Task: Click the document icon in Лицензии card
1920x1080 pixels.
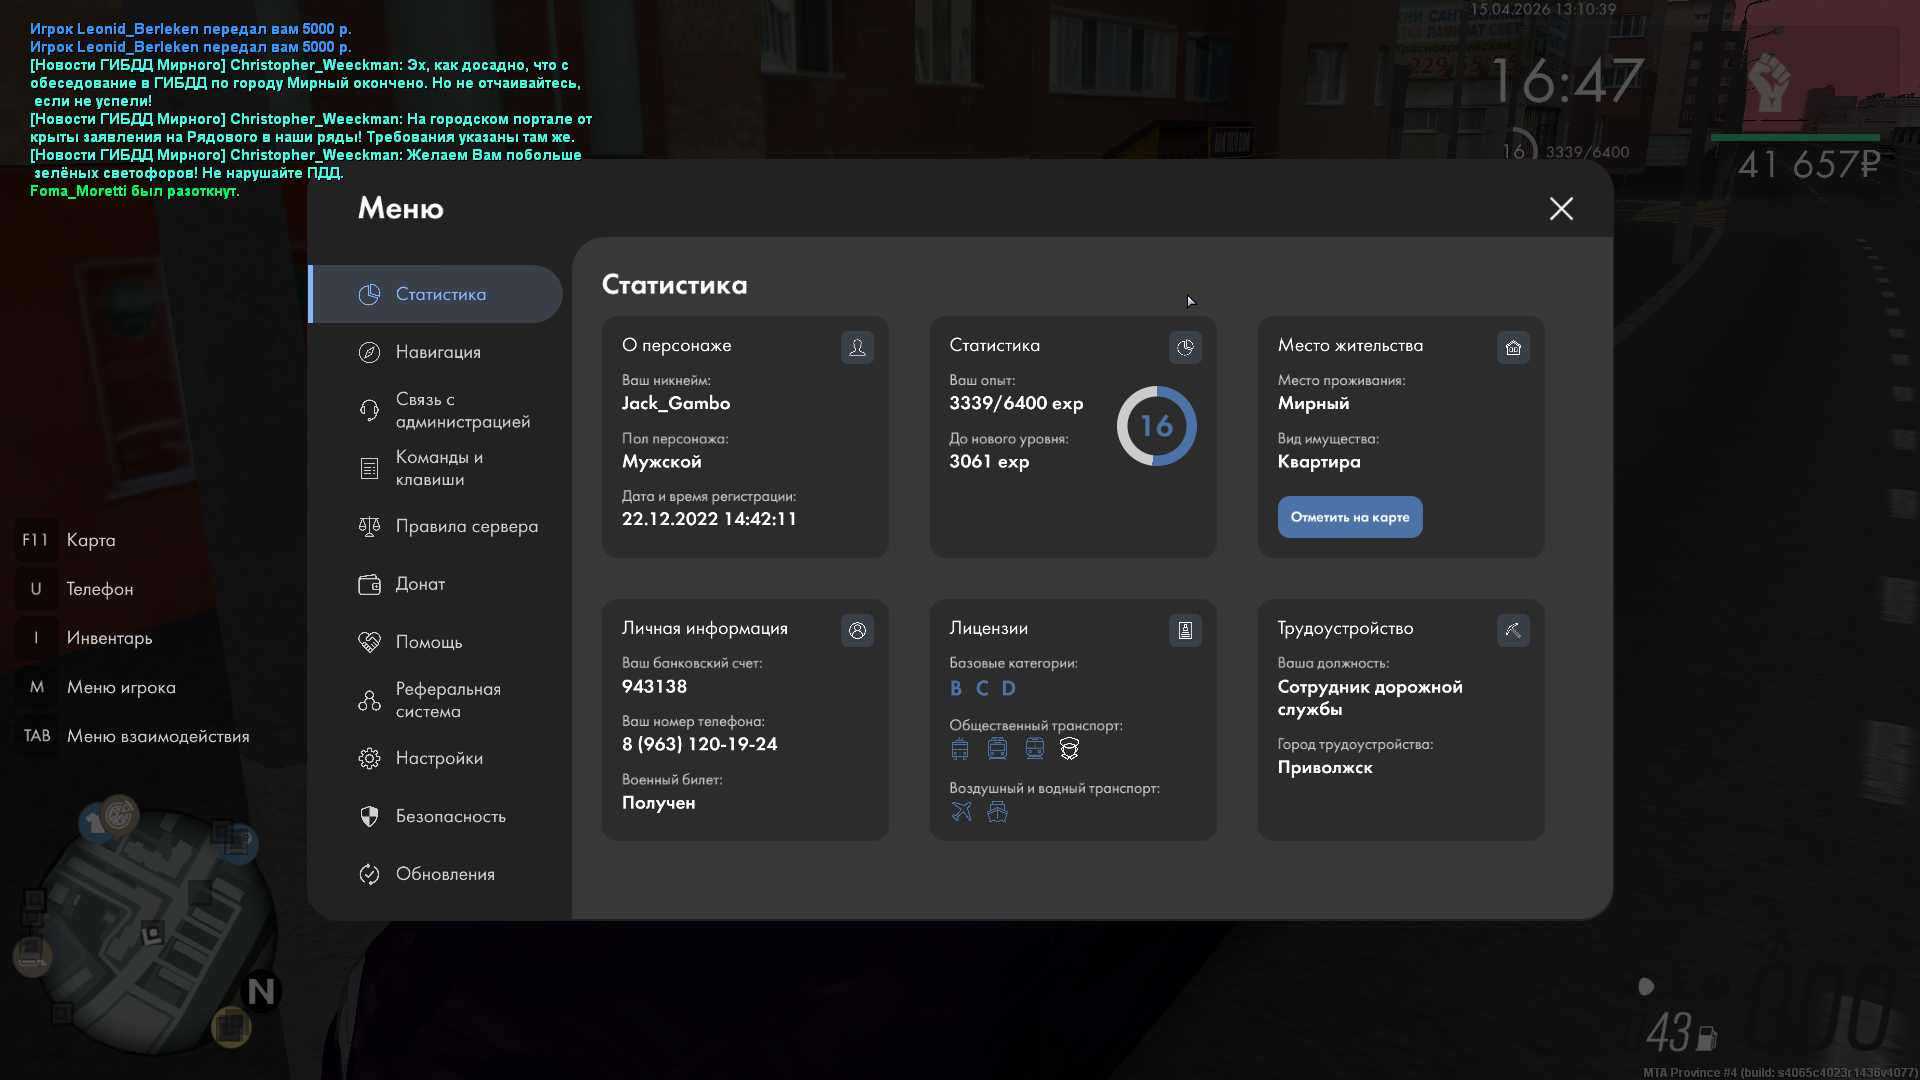Action: pos(1185,630)
